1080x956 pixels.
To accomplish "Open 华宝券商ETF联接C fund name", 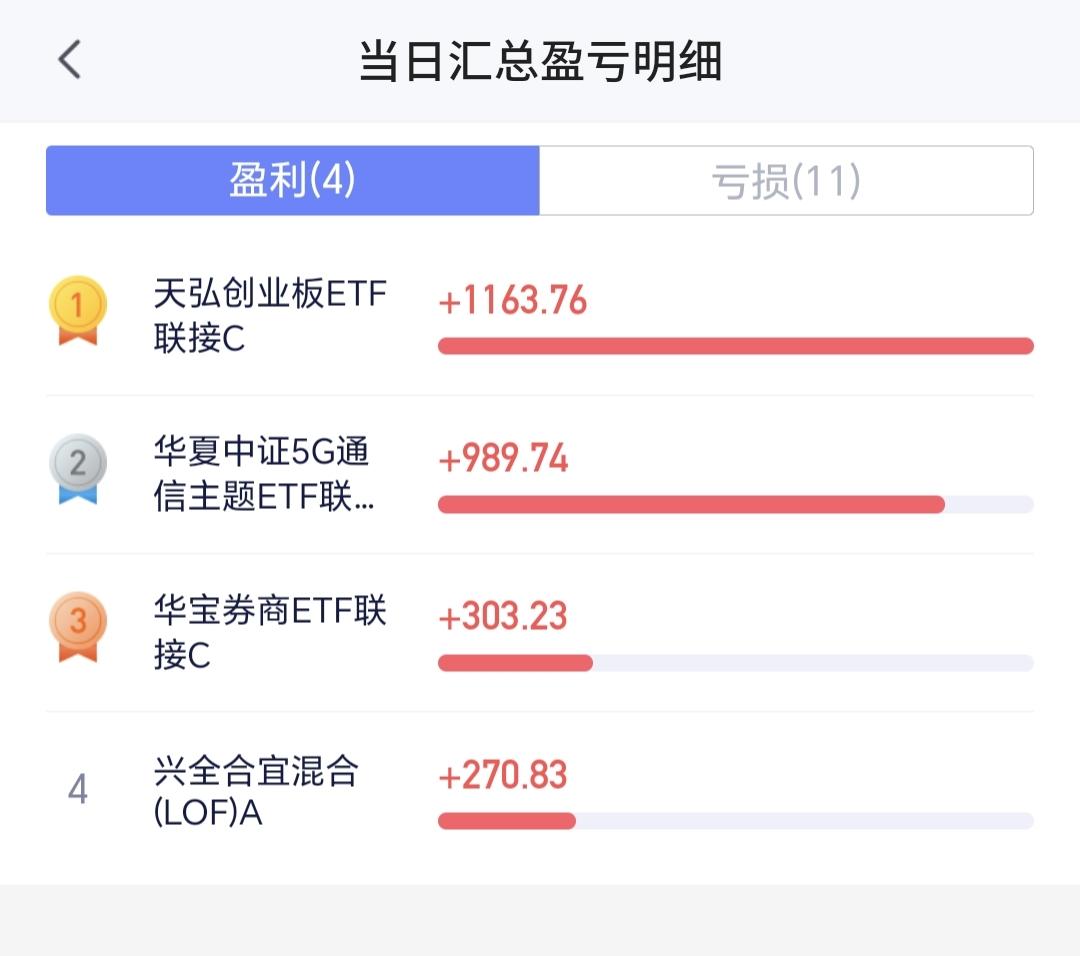I will click(269, 632).
